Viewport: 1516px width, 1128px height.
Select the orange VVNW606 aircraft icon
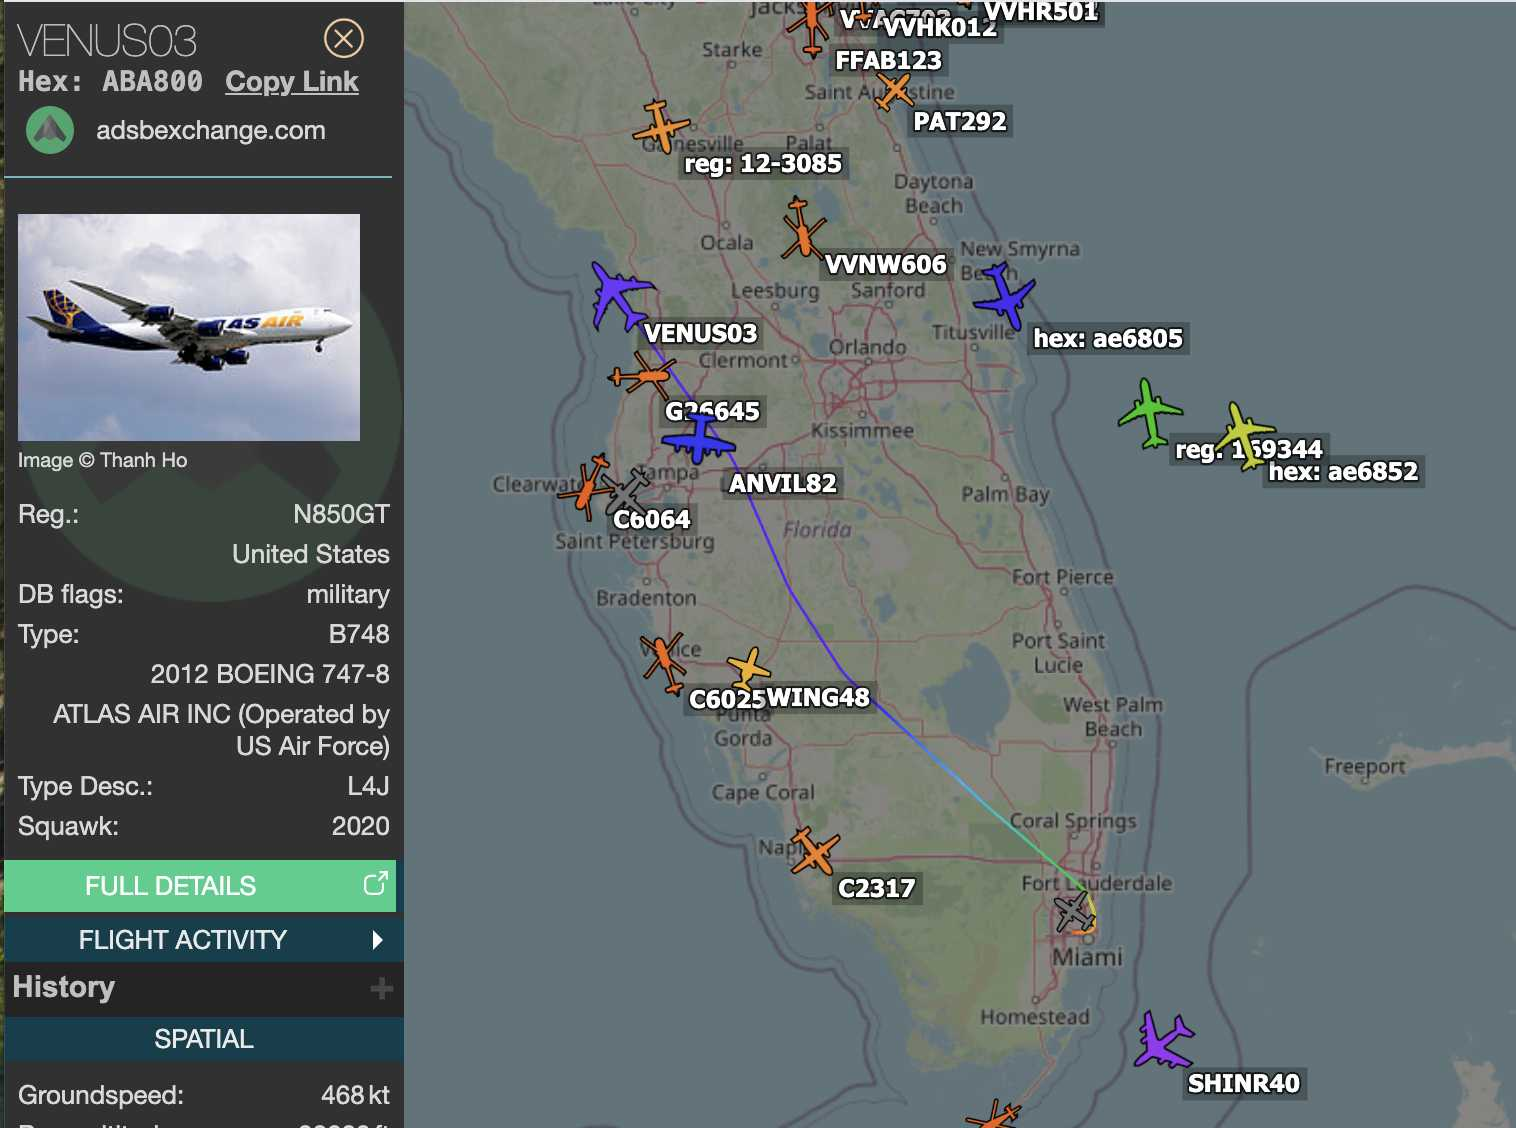(x=801, y=229)
